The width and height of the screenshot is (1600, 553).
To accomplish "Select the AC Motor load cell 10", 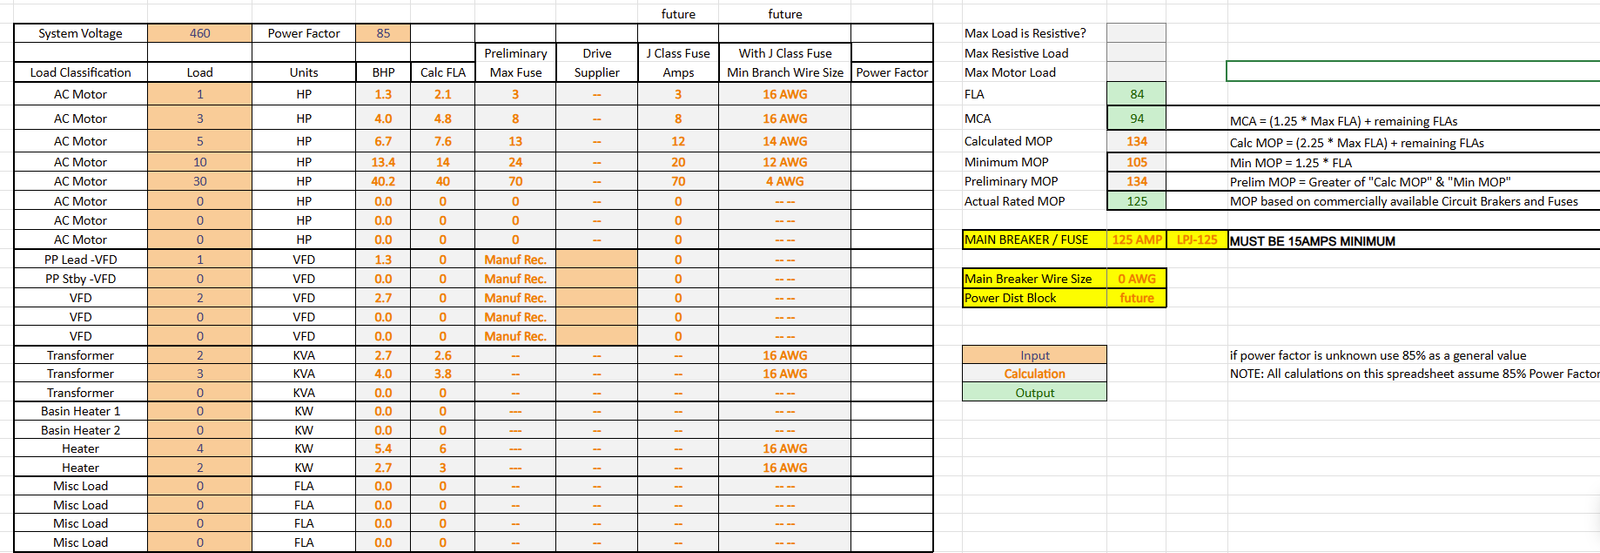I will 200,162.
